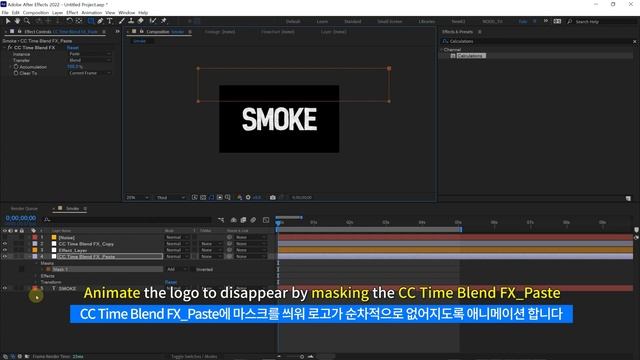Select the Pen tool
The image size is (640, 360).
(x=100, y=21)
